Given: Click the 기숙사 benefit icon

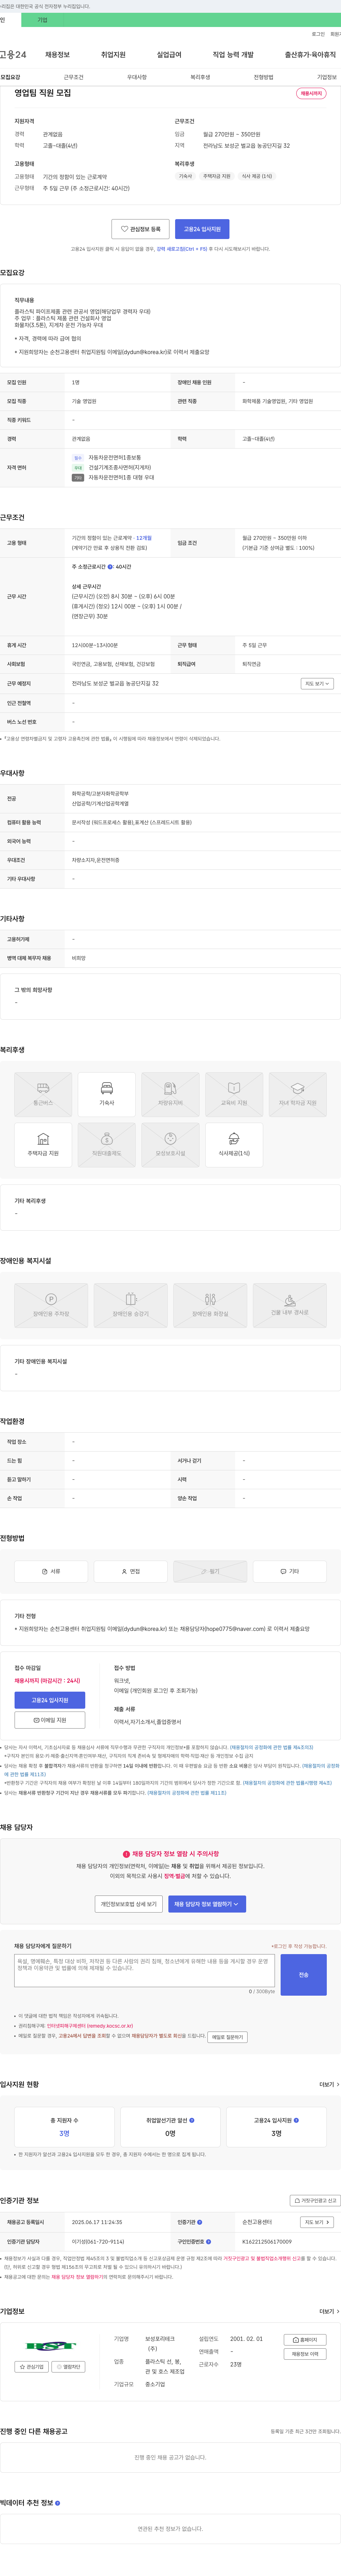Looking at the screenshot, I should pos(107,1094).
